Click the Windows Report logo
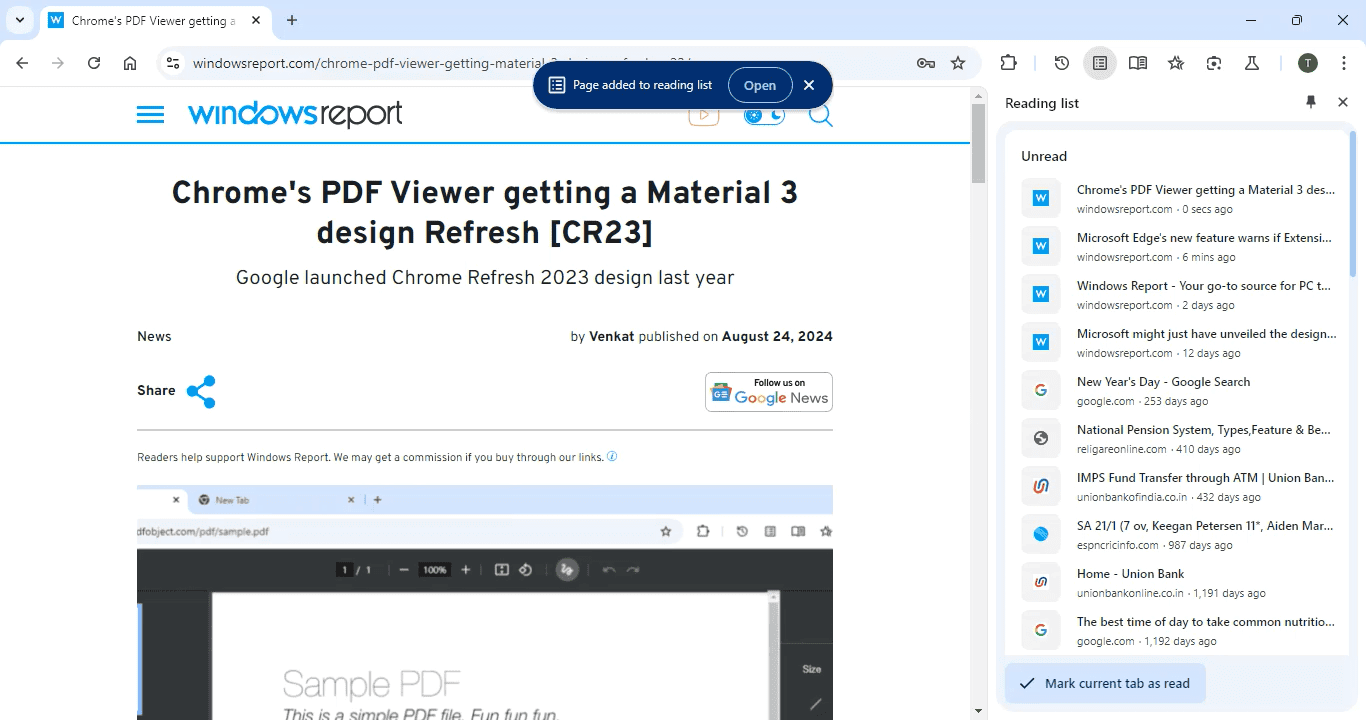The image size is (1366, 720). click(x=295, y=114)
